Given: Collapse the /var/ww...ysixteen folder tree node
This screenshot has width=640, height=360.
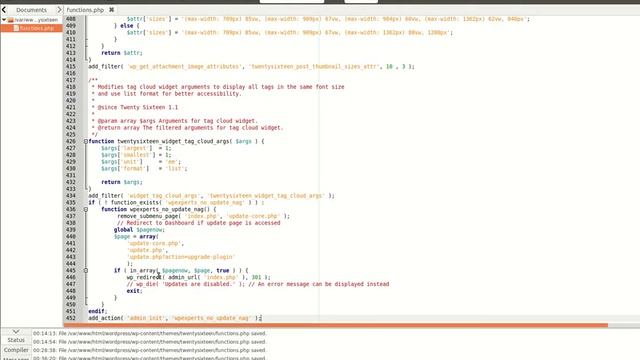Looking at the screenshot, I should (x=4, y=20).
